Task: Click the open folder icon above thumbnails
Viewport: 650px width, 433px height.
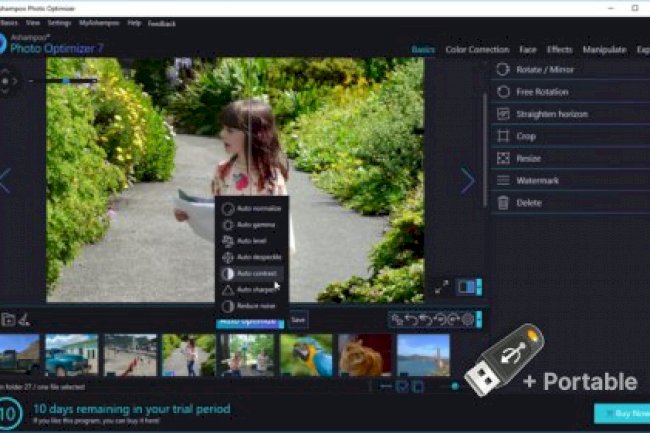Action: [8, 320]
